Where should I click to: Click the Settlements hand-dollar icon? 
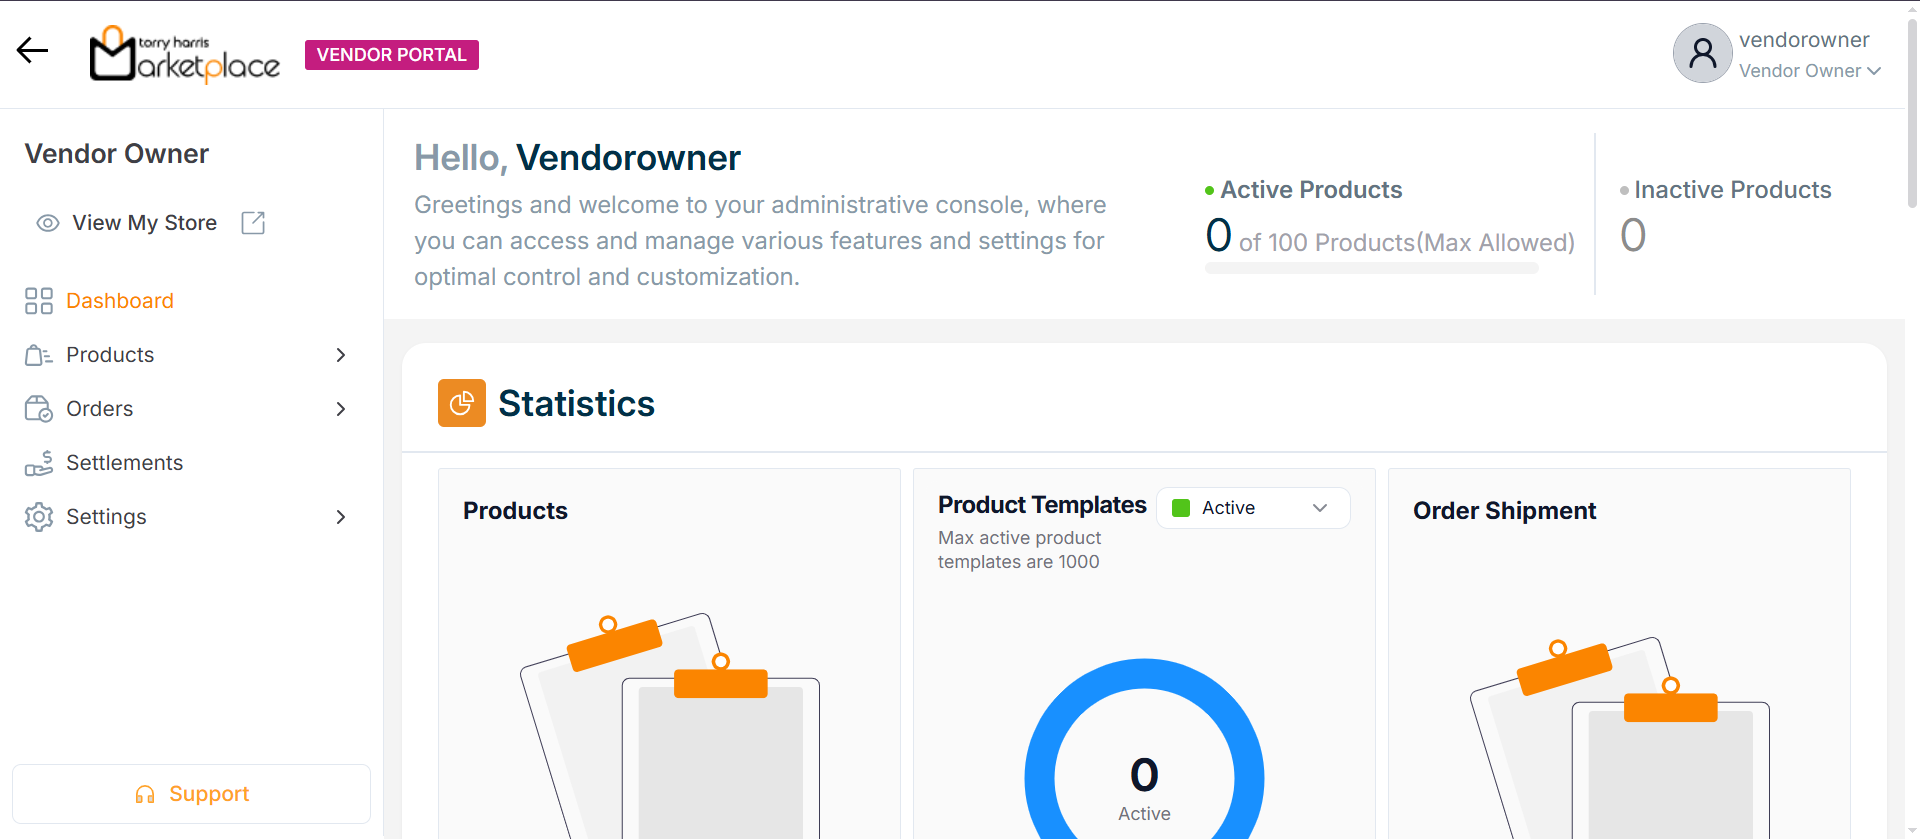tap(39, 463)
